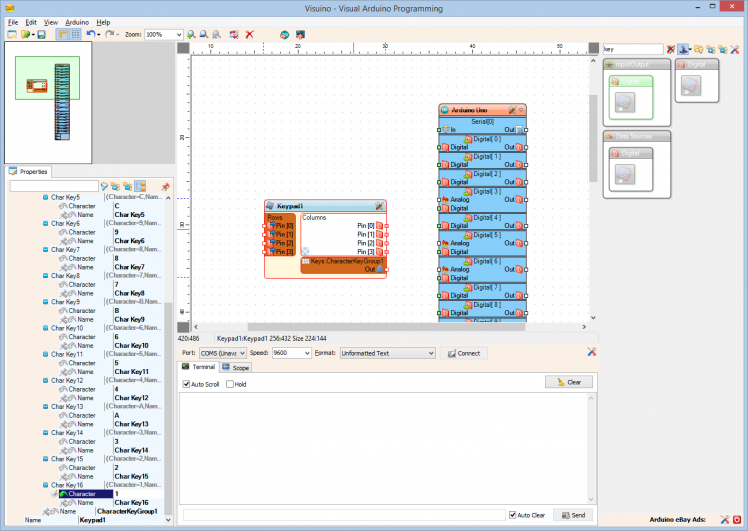
Task: Enable the Hold checkbox
Action: (230, 384)
